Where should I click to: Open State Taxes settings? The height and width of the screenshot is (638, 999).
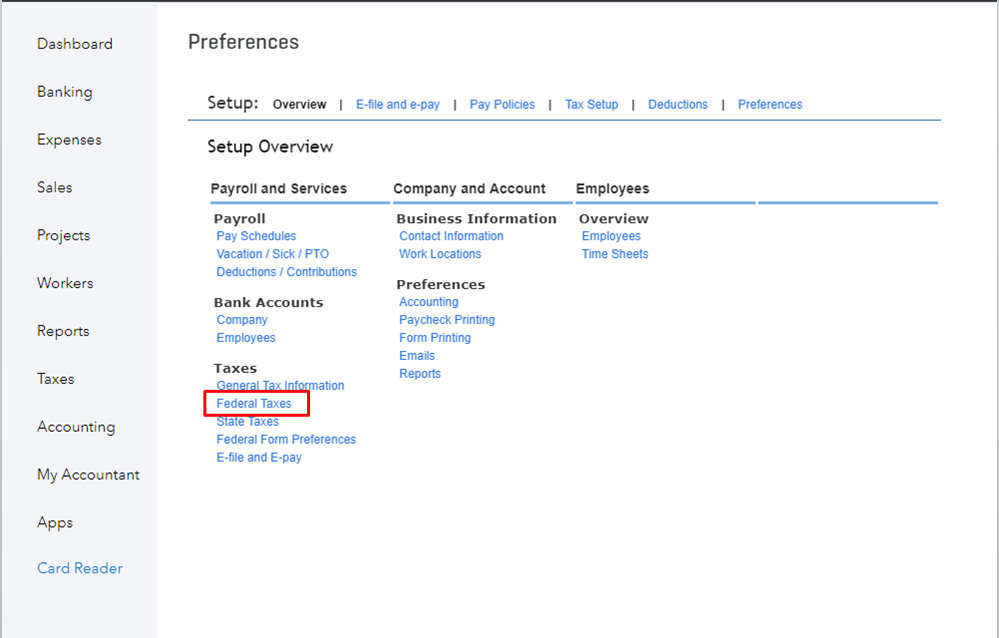click(x=247, y=422)
